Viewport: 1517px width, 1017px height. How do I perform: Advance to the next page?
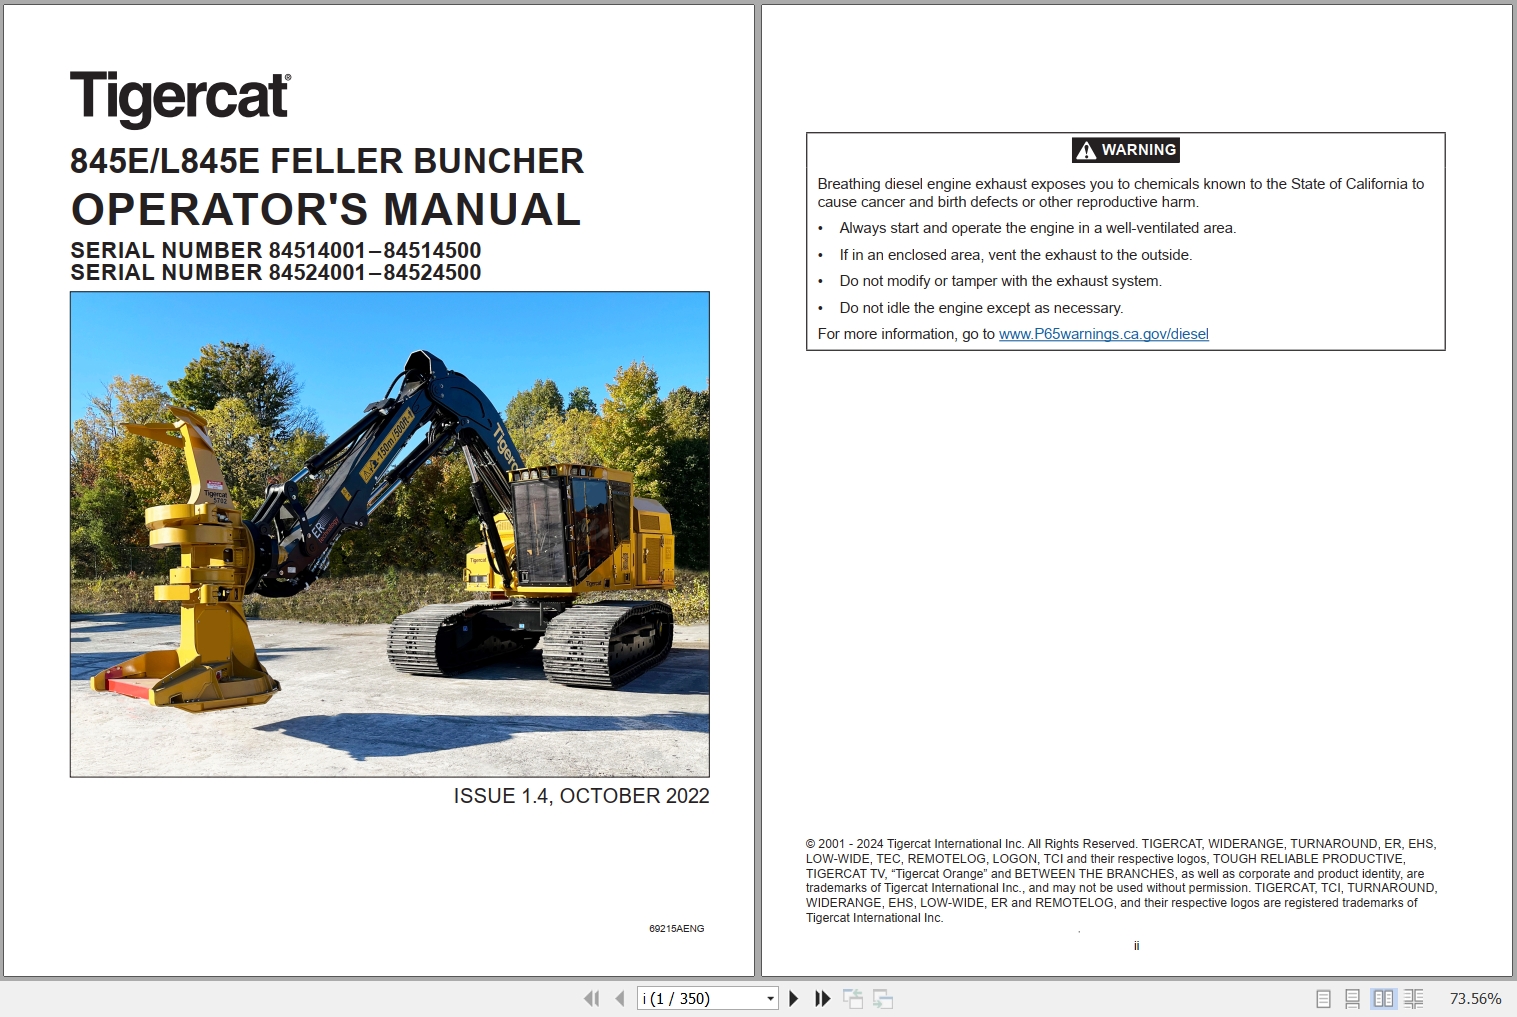(793, 997)
